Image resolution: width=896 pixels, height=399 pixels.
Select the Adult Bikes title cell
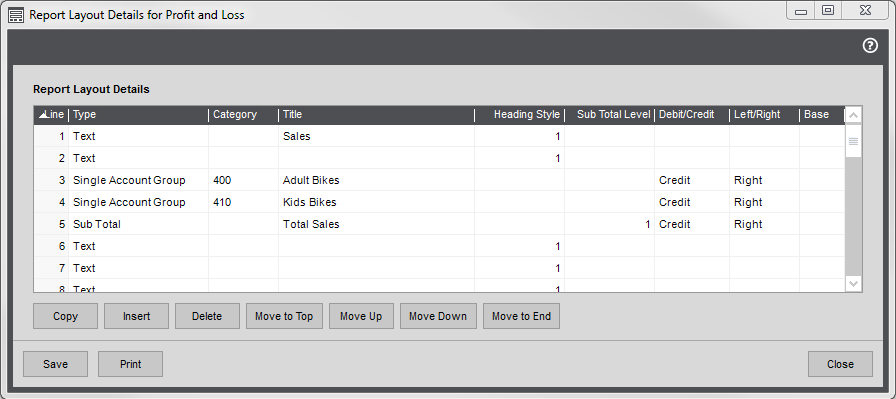pos(377,180)
